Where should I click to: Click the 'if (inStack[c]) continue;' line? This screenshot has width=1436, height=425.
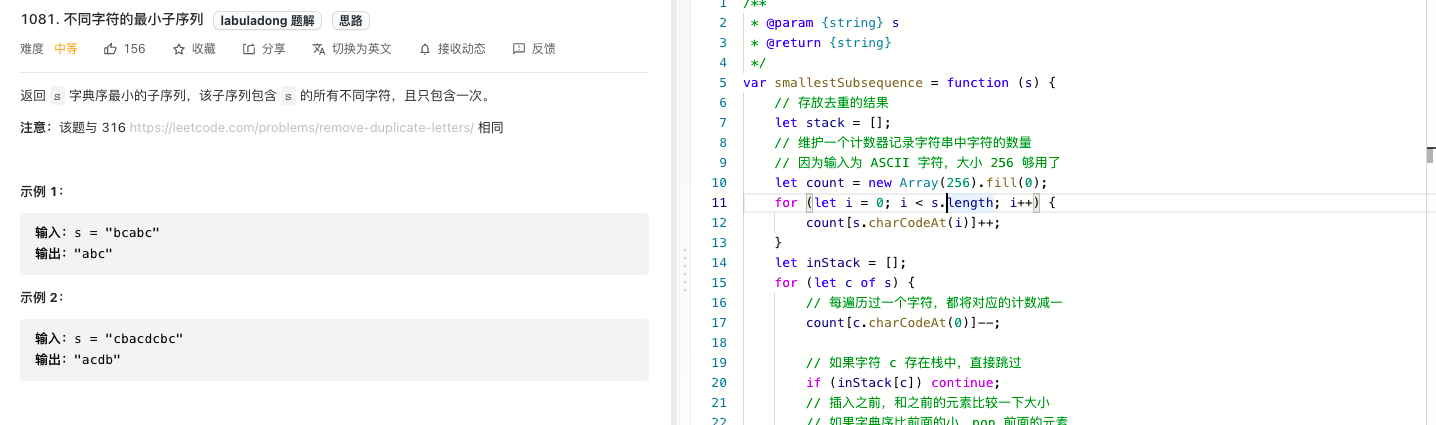tap(902, 382)
